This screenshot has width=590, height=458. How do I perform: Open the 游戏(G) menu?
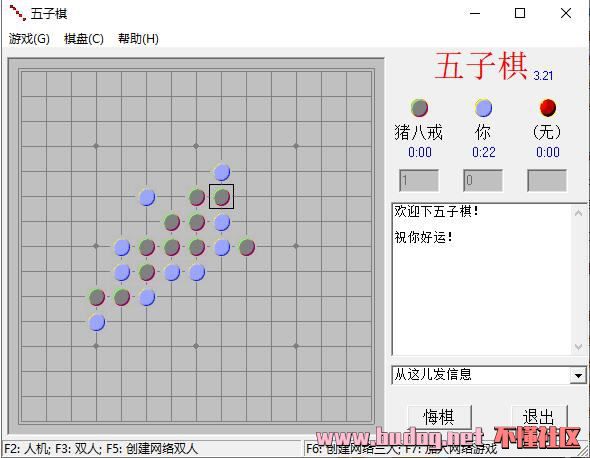[29, 39]
